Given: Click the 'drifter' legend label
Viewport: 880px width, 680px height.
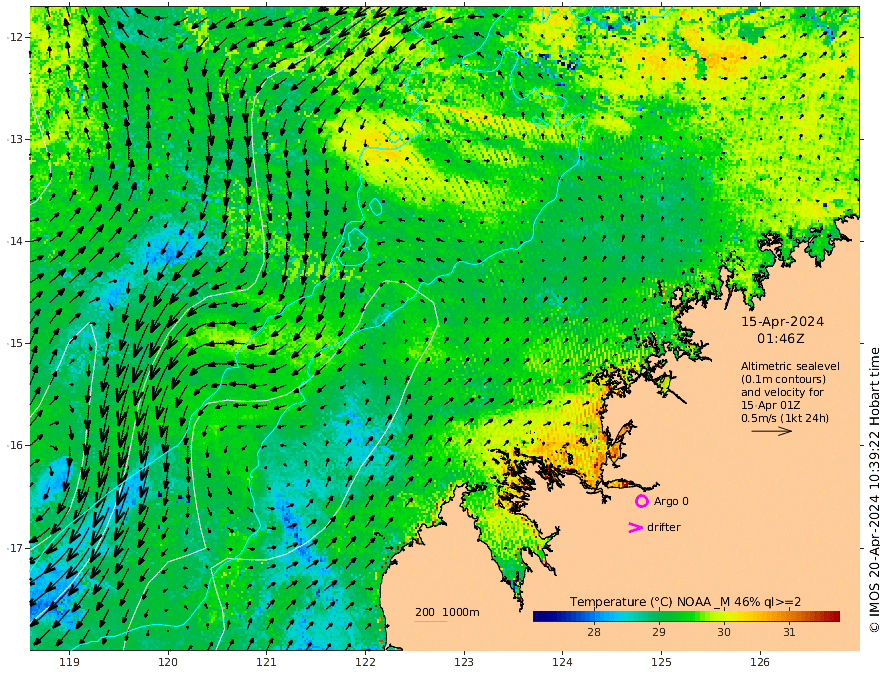Looking at the screenshot, I should pos(664,527).
